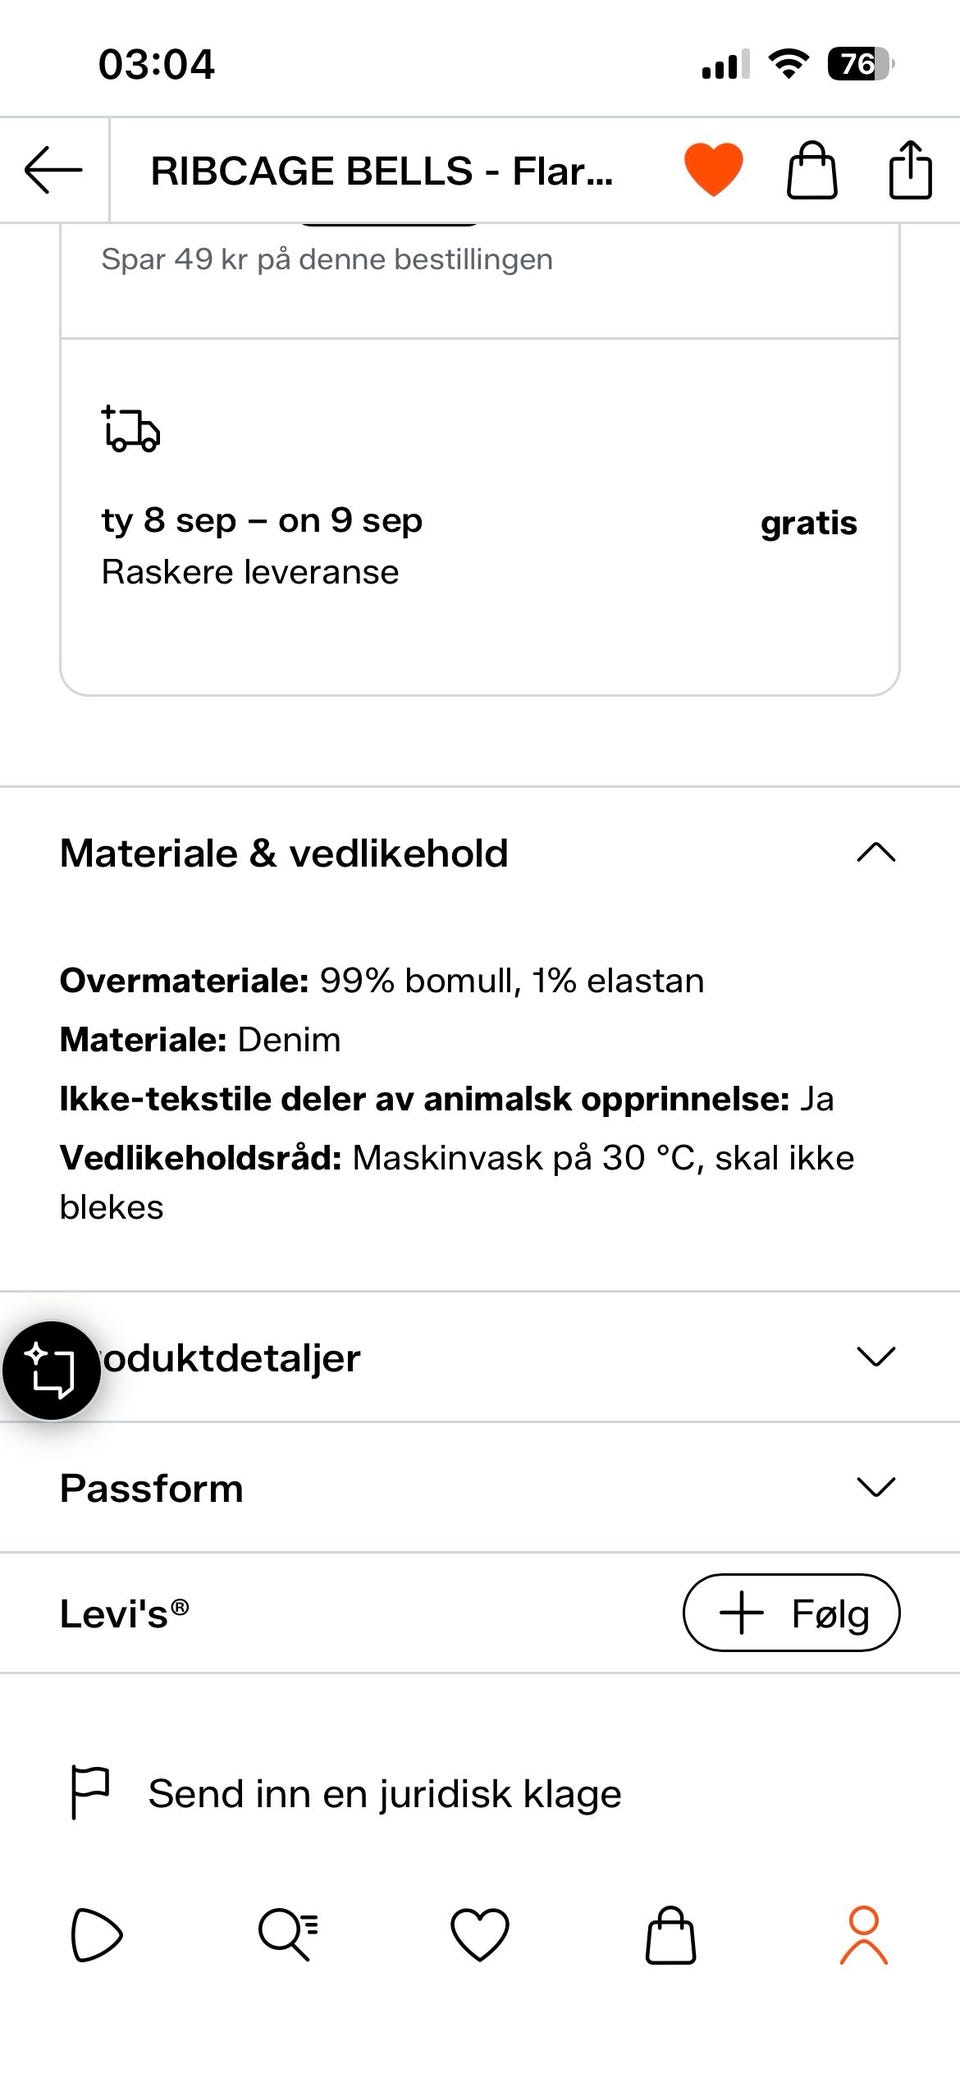Follow Levi's with the Følg button
960x2078 pixels.
[x=791, y=1612]
